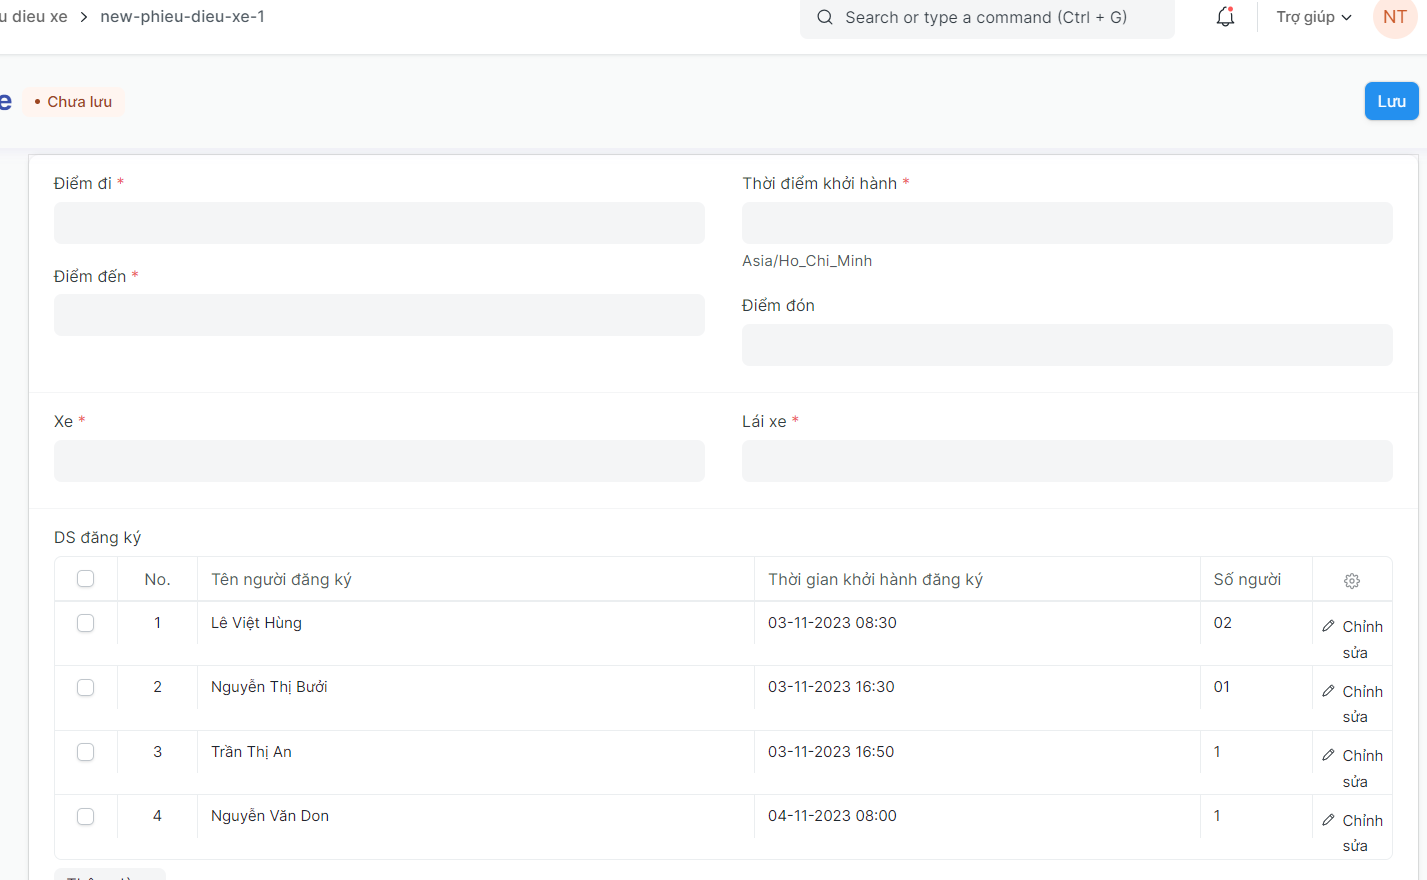Click the NT user avatar
Image resolution: width=1427 pixels, height=880 pixels.
point(1394,17)
